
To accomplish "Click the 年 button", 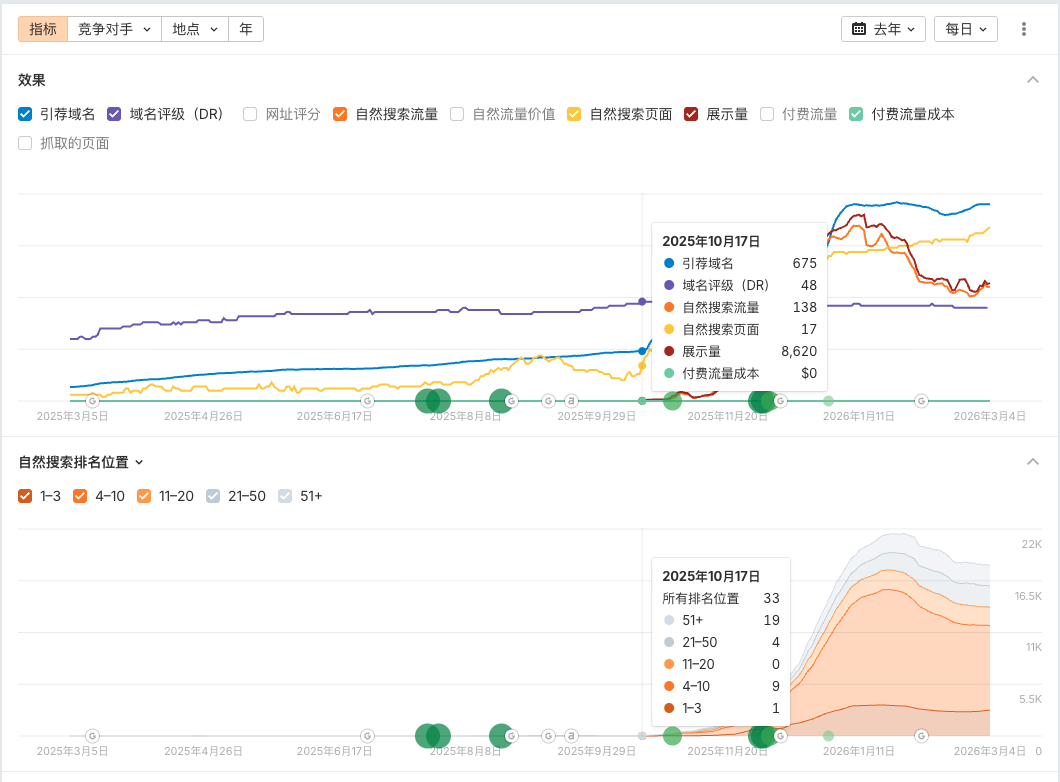I will (246, 28).
